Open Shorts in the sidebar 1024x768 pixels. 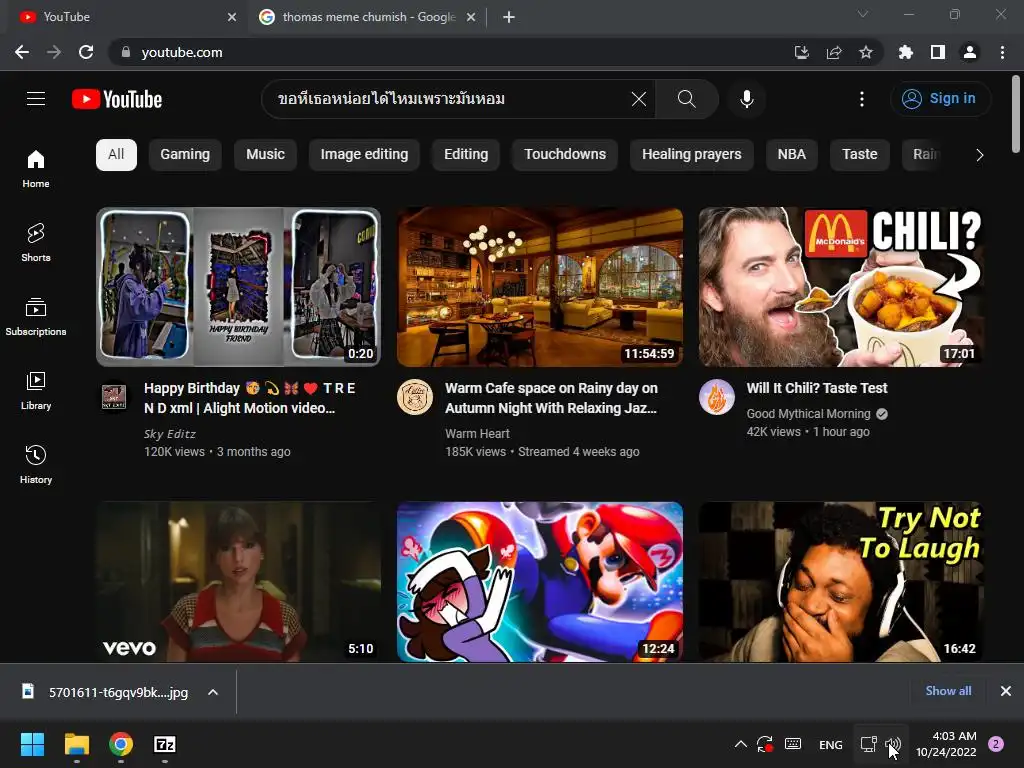[36, 243]
